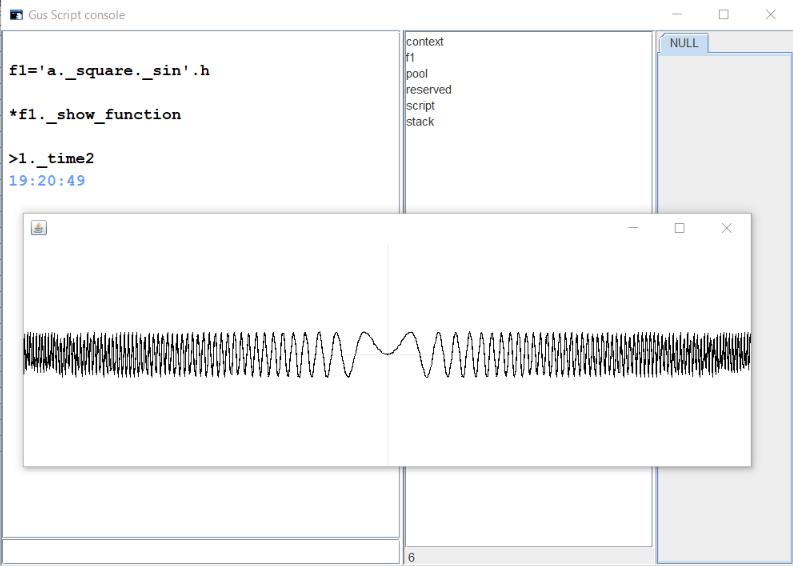Select the NULL tab
This screenshot has height=566, width=793.
point(684,43)
